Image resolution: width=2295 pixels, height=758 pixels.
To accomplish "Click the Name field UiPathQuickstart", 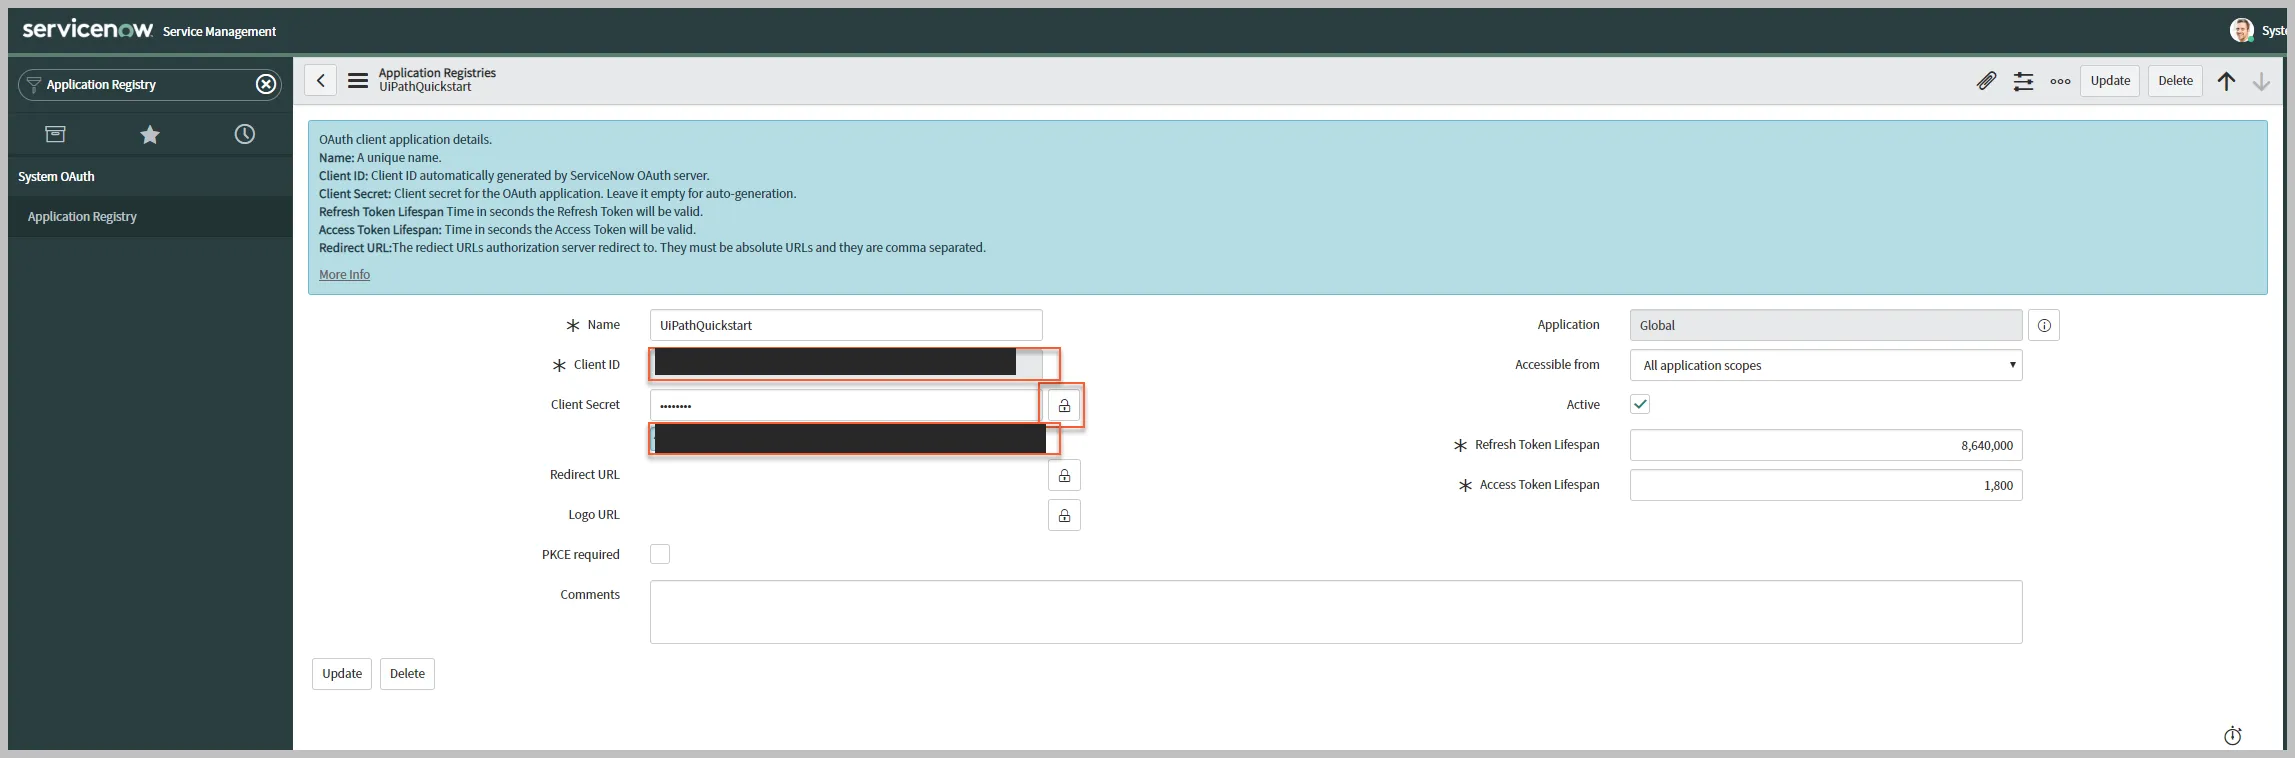I will coord(846,325).
